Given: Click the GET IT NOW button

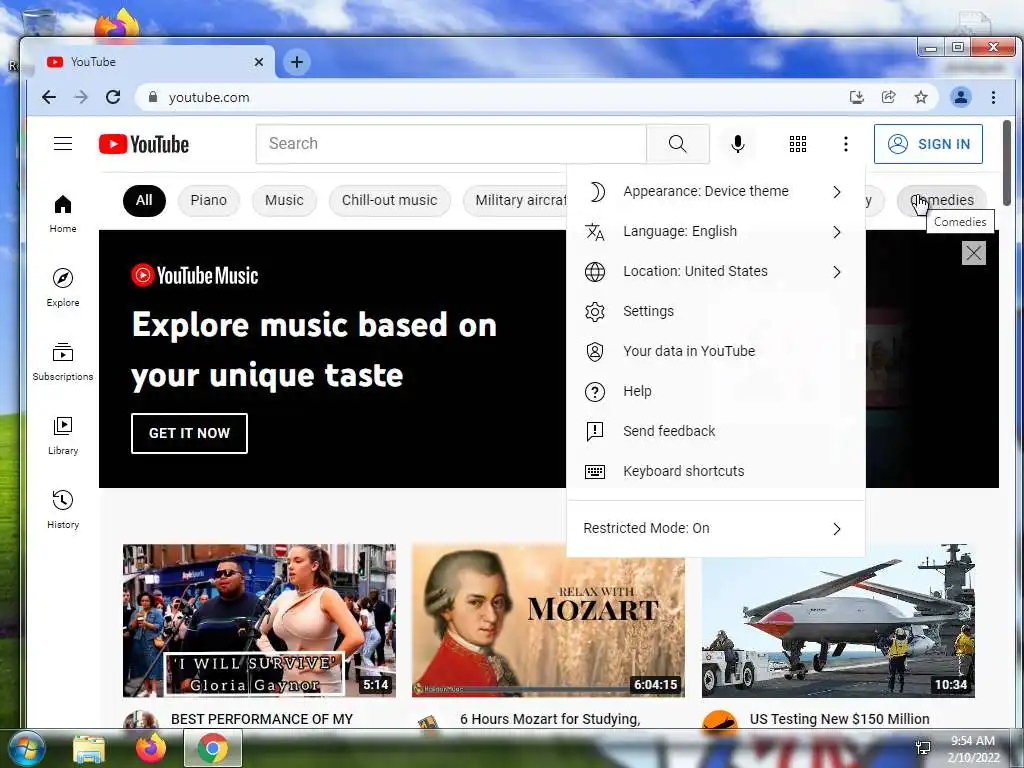Looking at the screenshot, I should point(189,433).
